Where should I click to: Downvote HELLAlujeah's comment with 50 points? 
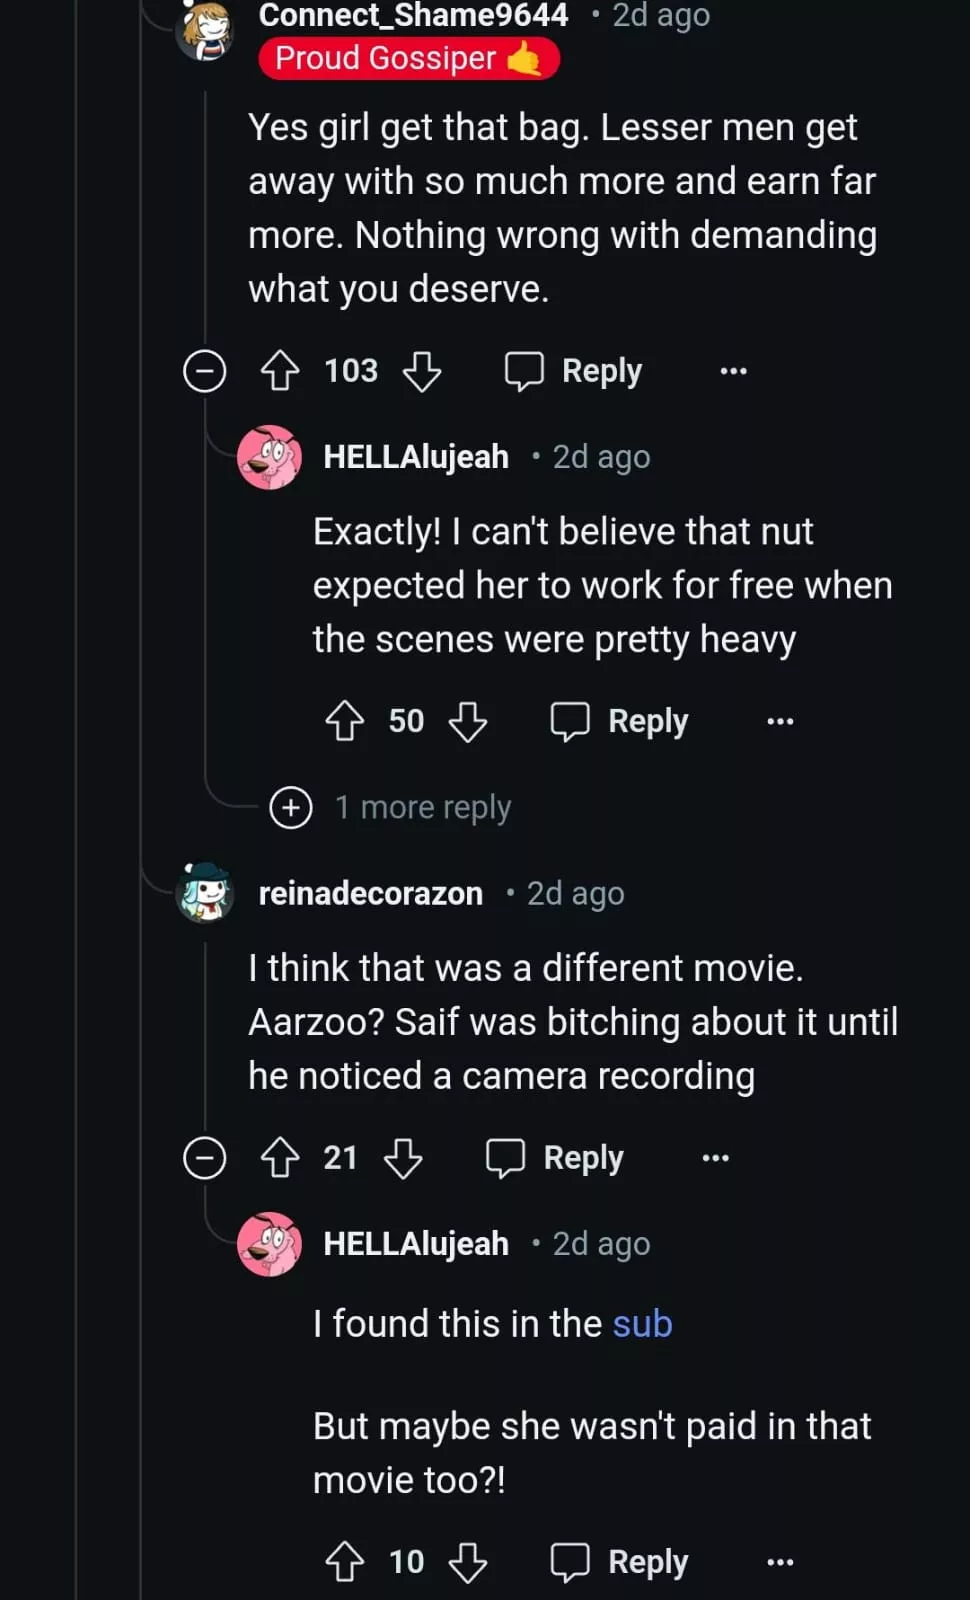click(468, 721)
